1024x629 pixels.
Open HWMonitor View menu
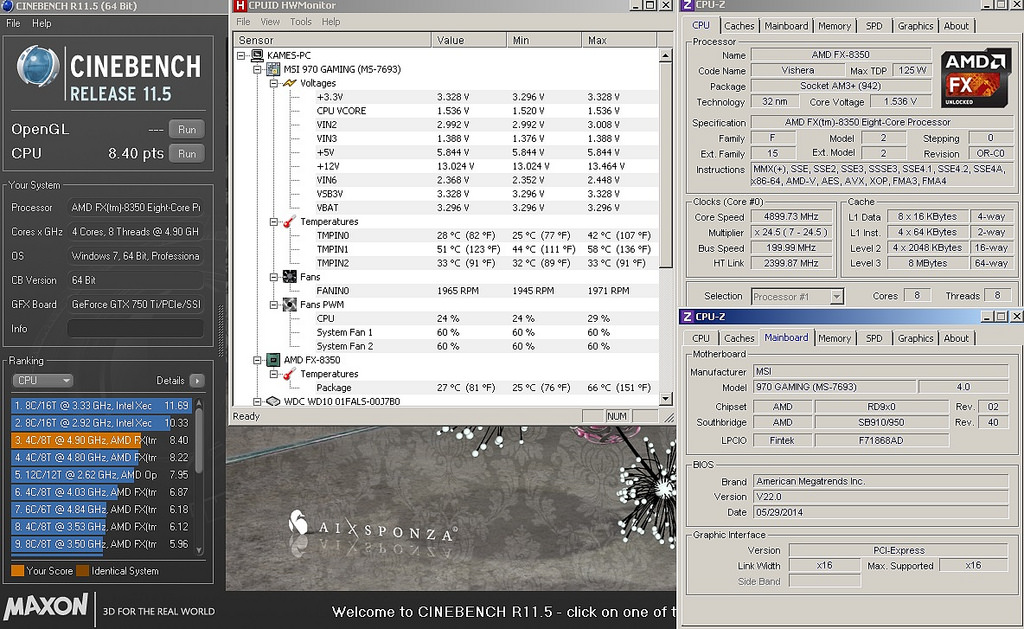pyautogui.click(x=270, y=22)
